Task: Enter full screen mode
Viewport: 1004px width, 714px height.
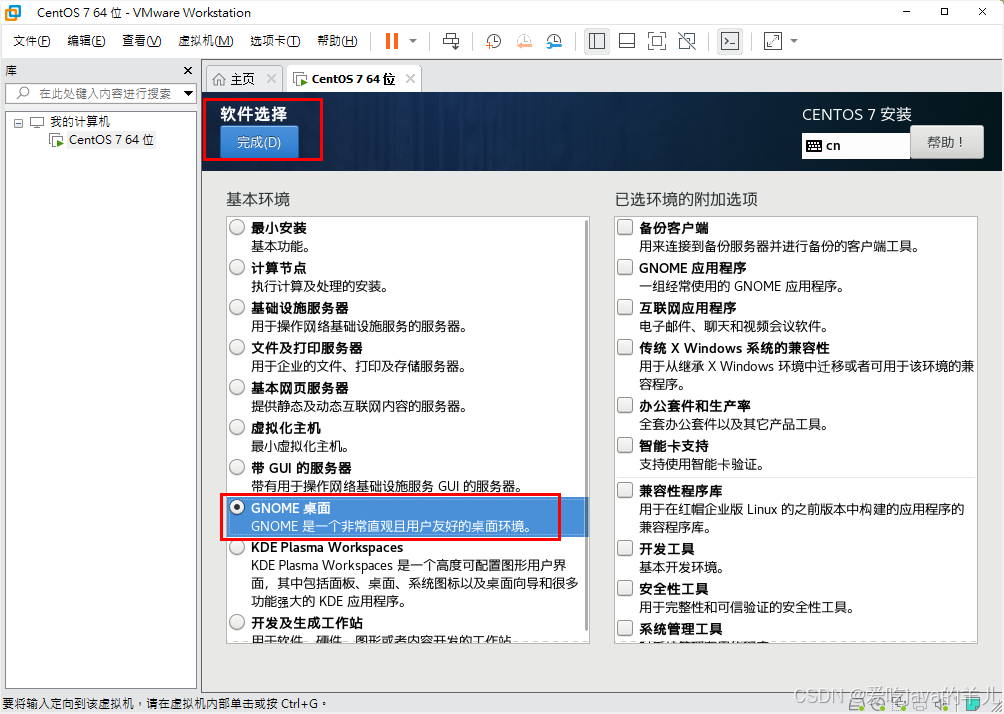Action: pos(657,41)
